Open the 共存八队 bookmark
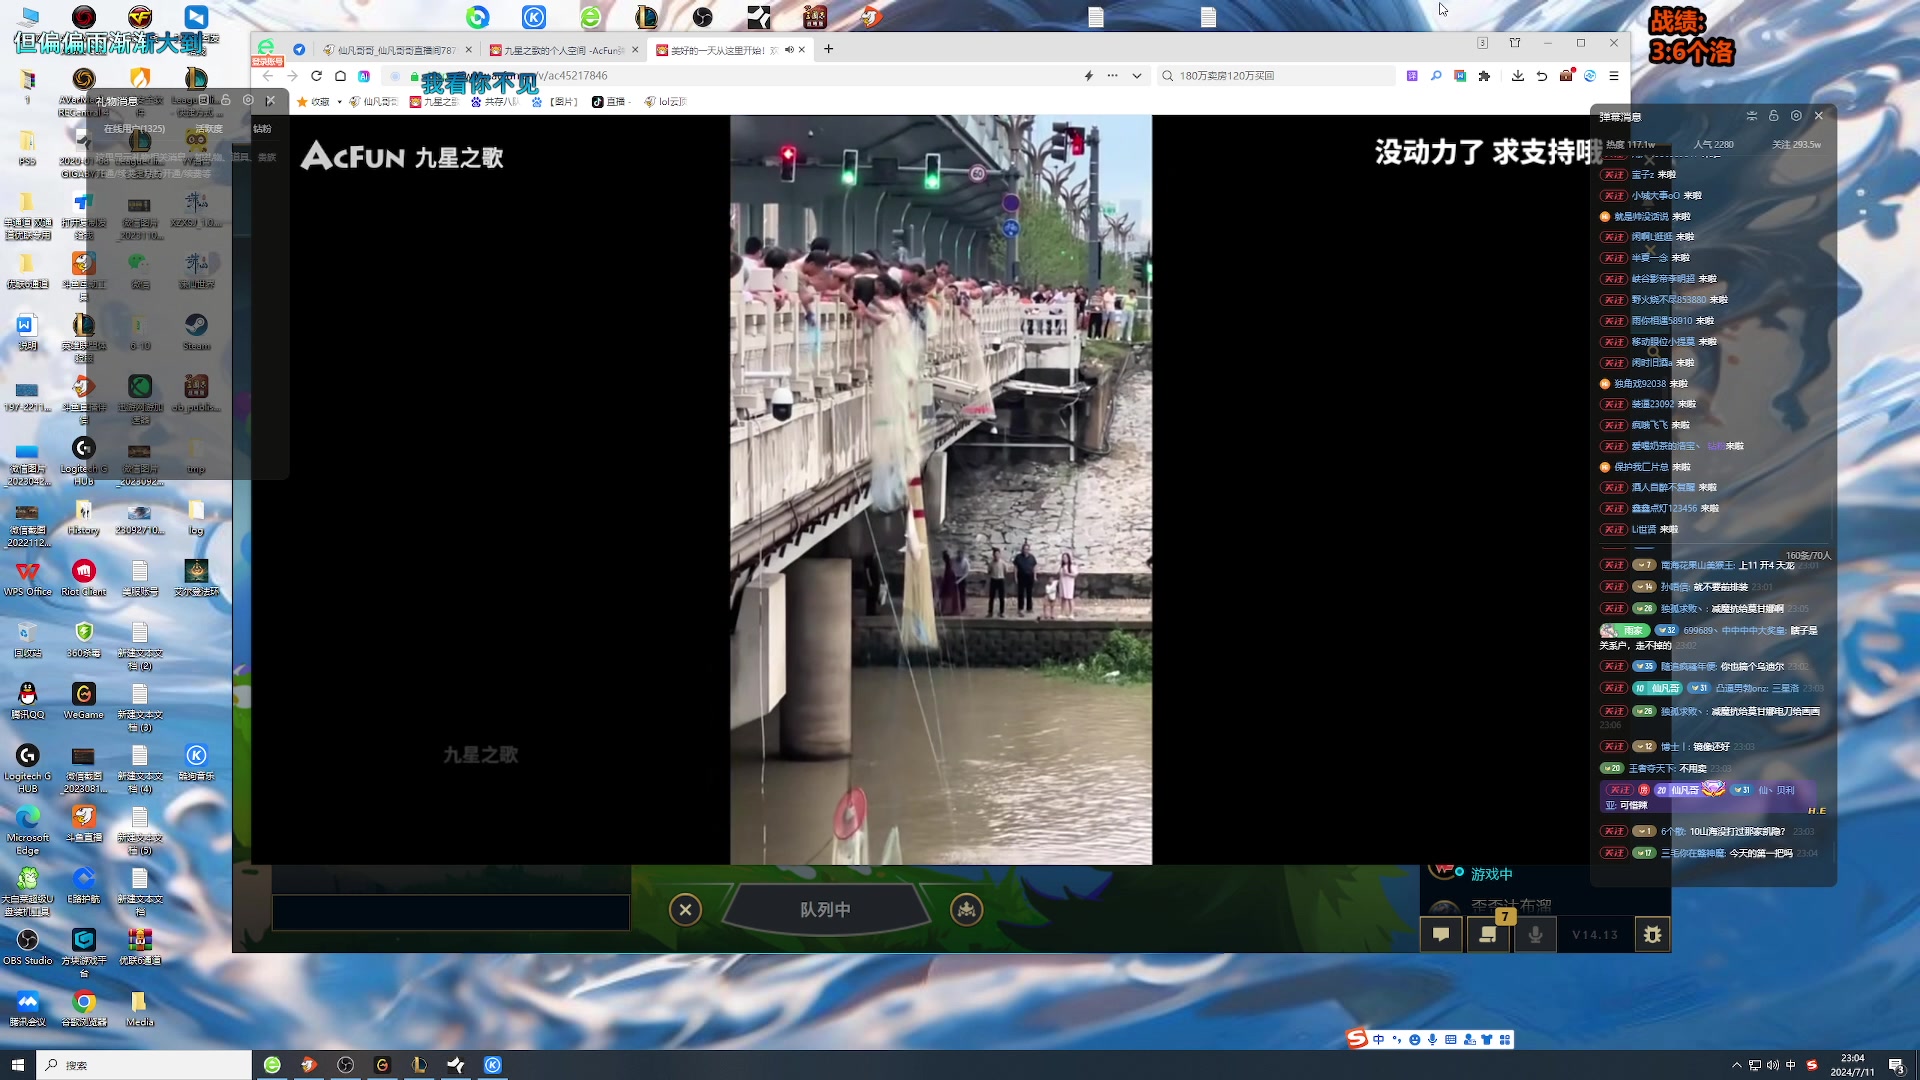This screenshot has height=1080, width=1920. tap(494, 102)
